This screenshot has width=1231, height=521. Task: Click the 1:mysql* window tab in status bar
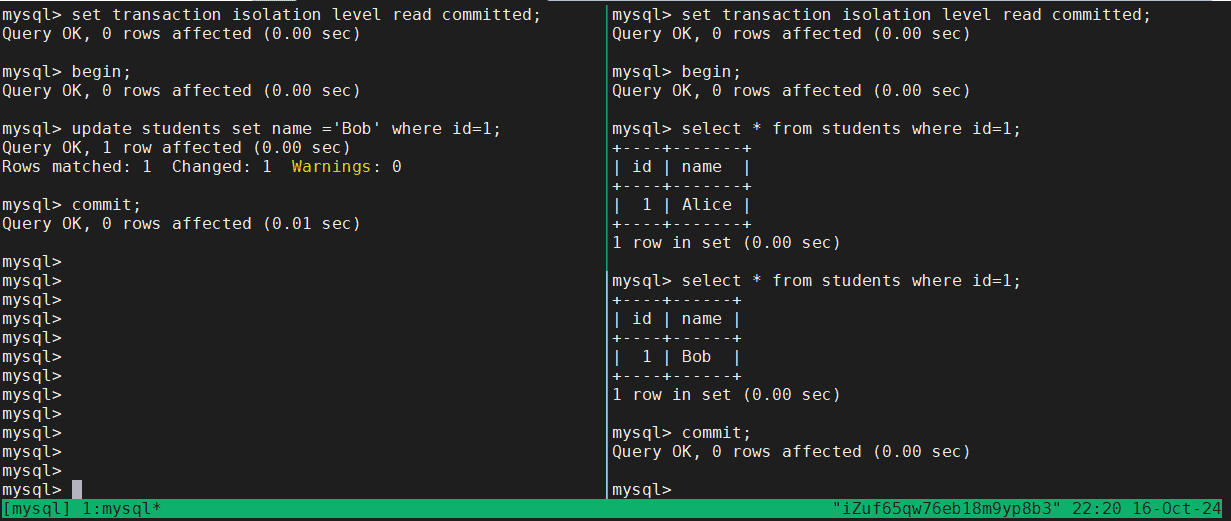[122, 509]
